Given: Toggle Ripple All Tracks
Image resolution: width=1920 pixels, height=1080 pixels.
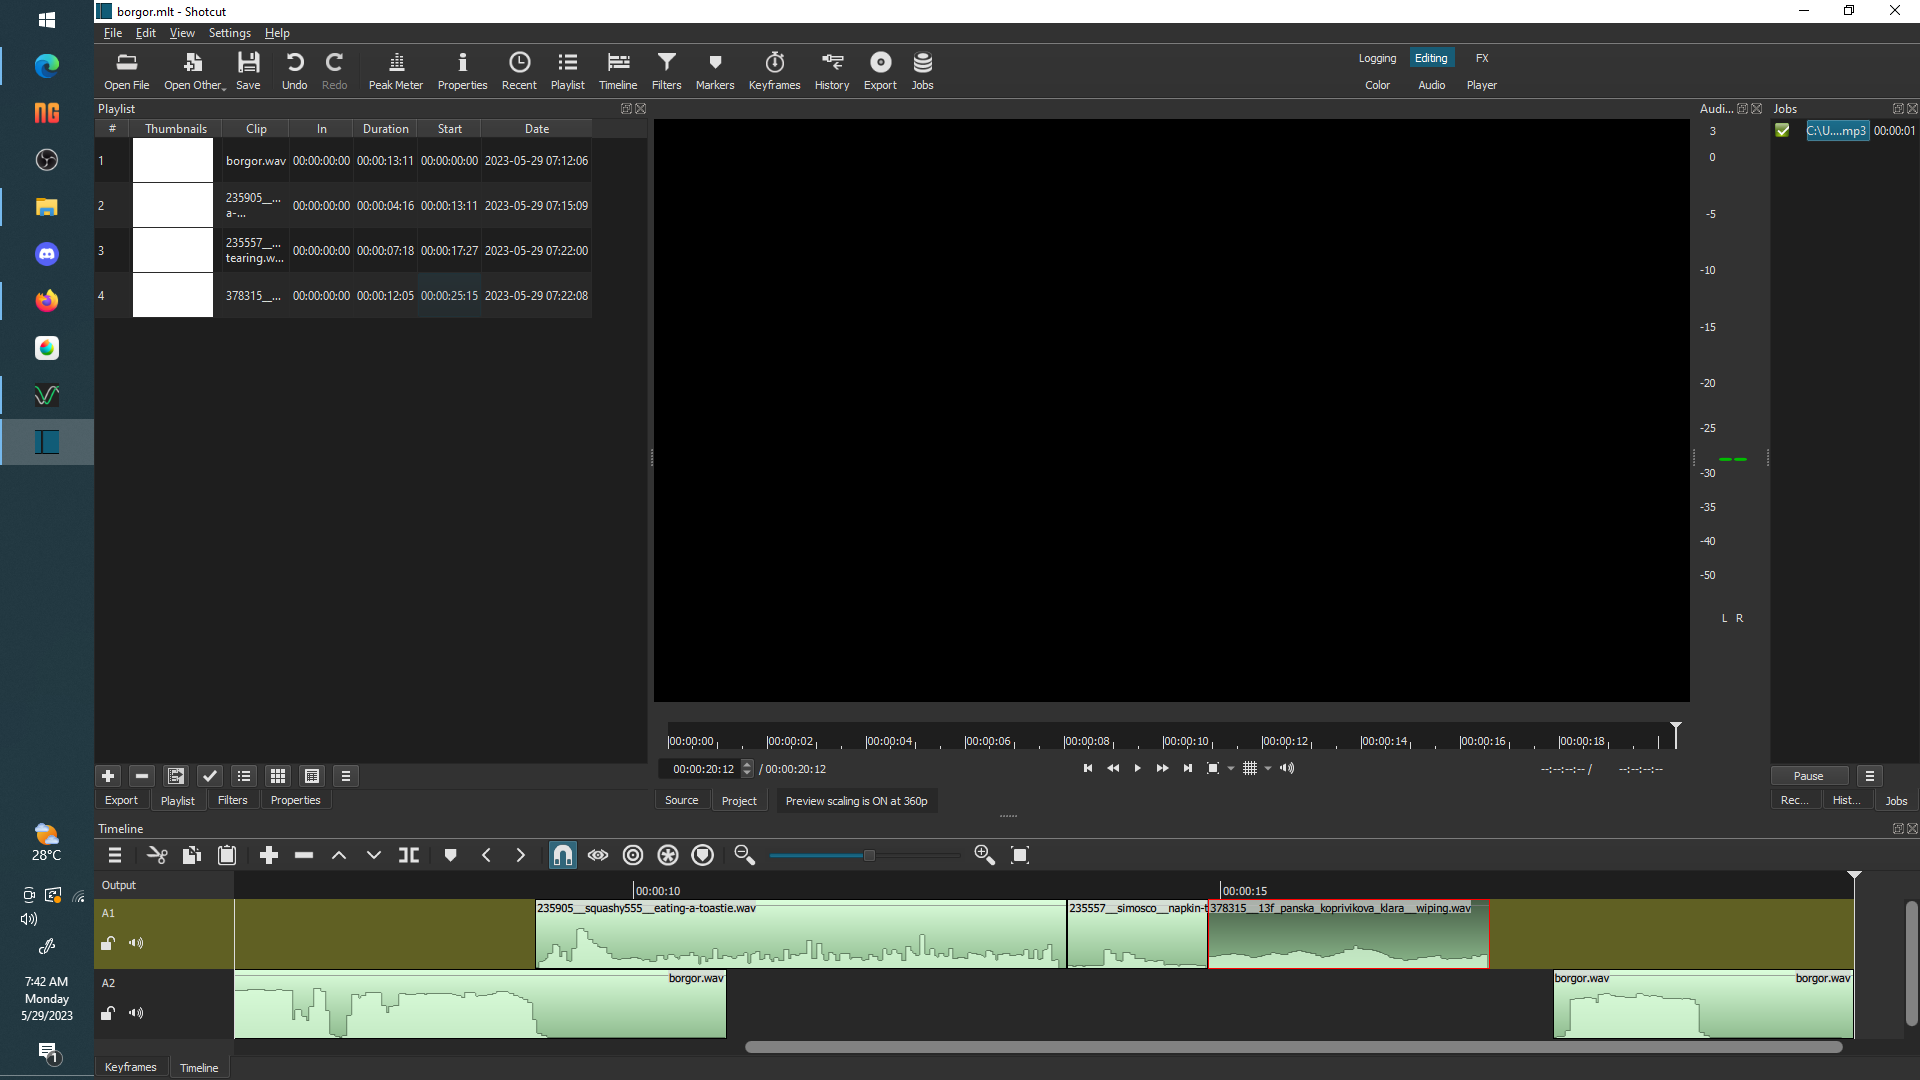Looking at the screenshot, I should point(668,855).
